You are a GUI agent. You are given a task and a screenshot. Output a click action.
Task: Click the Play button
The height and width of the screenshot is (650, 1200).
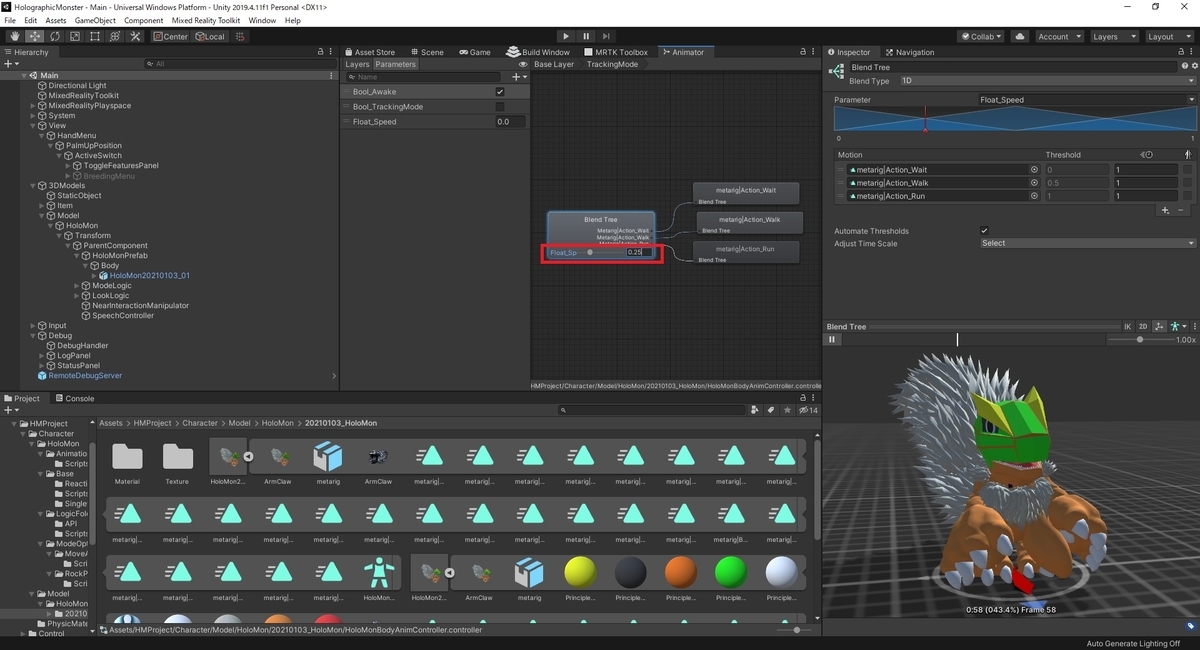coord(566,36)
